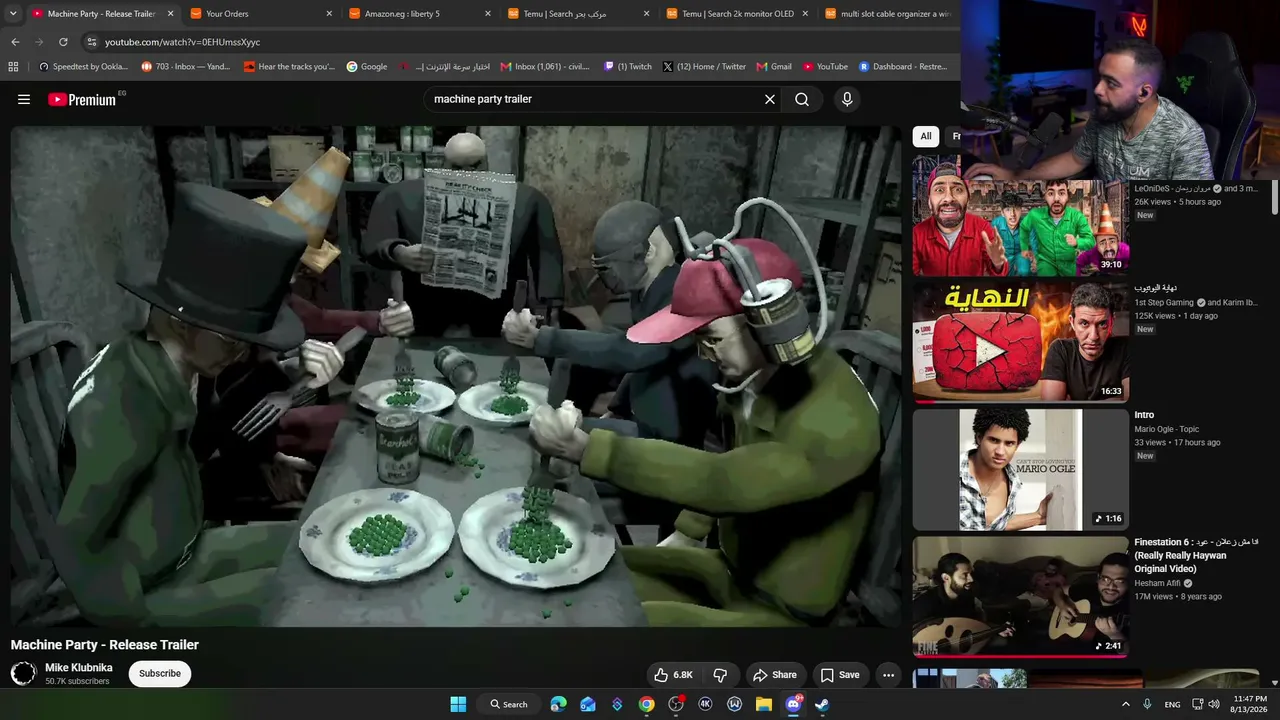Open Microsoft Edge from the taskbar
Viewport: 1280px width, 720px height.
(558, 704)
